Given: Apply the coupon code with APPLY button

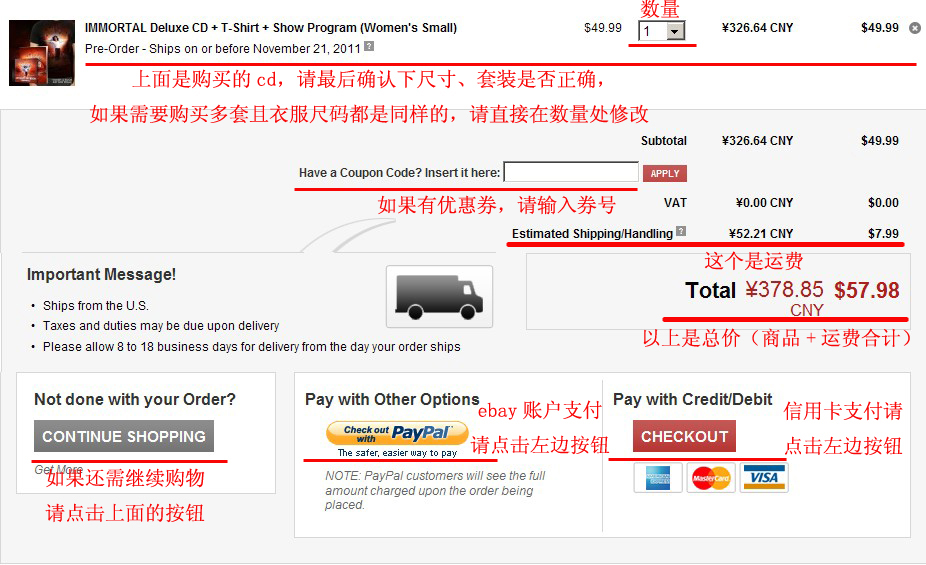Looking at the screenshot, I should pyautogui.click(x=665, y=174).
